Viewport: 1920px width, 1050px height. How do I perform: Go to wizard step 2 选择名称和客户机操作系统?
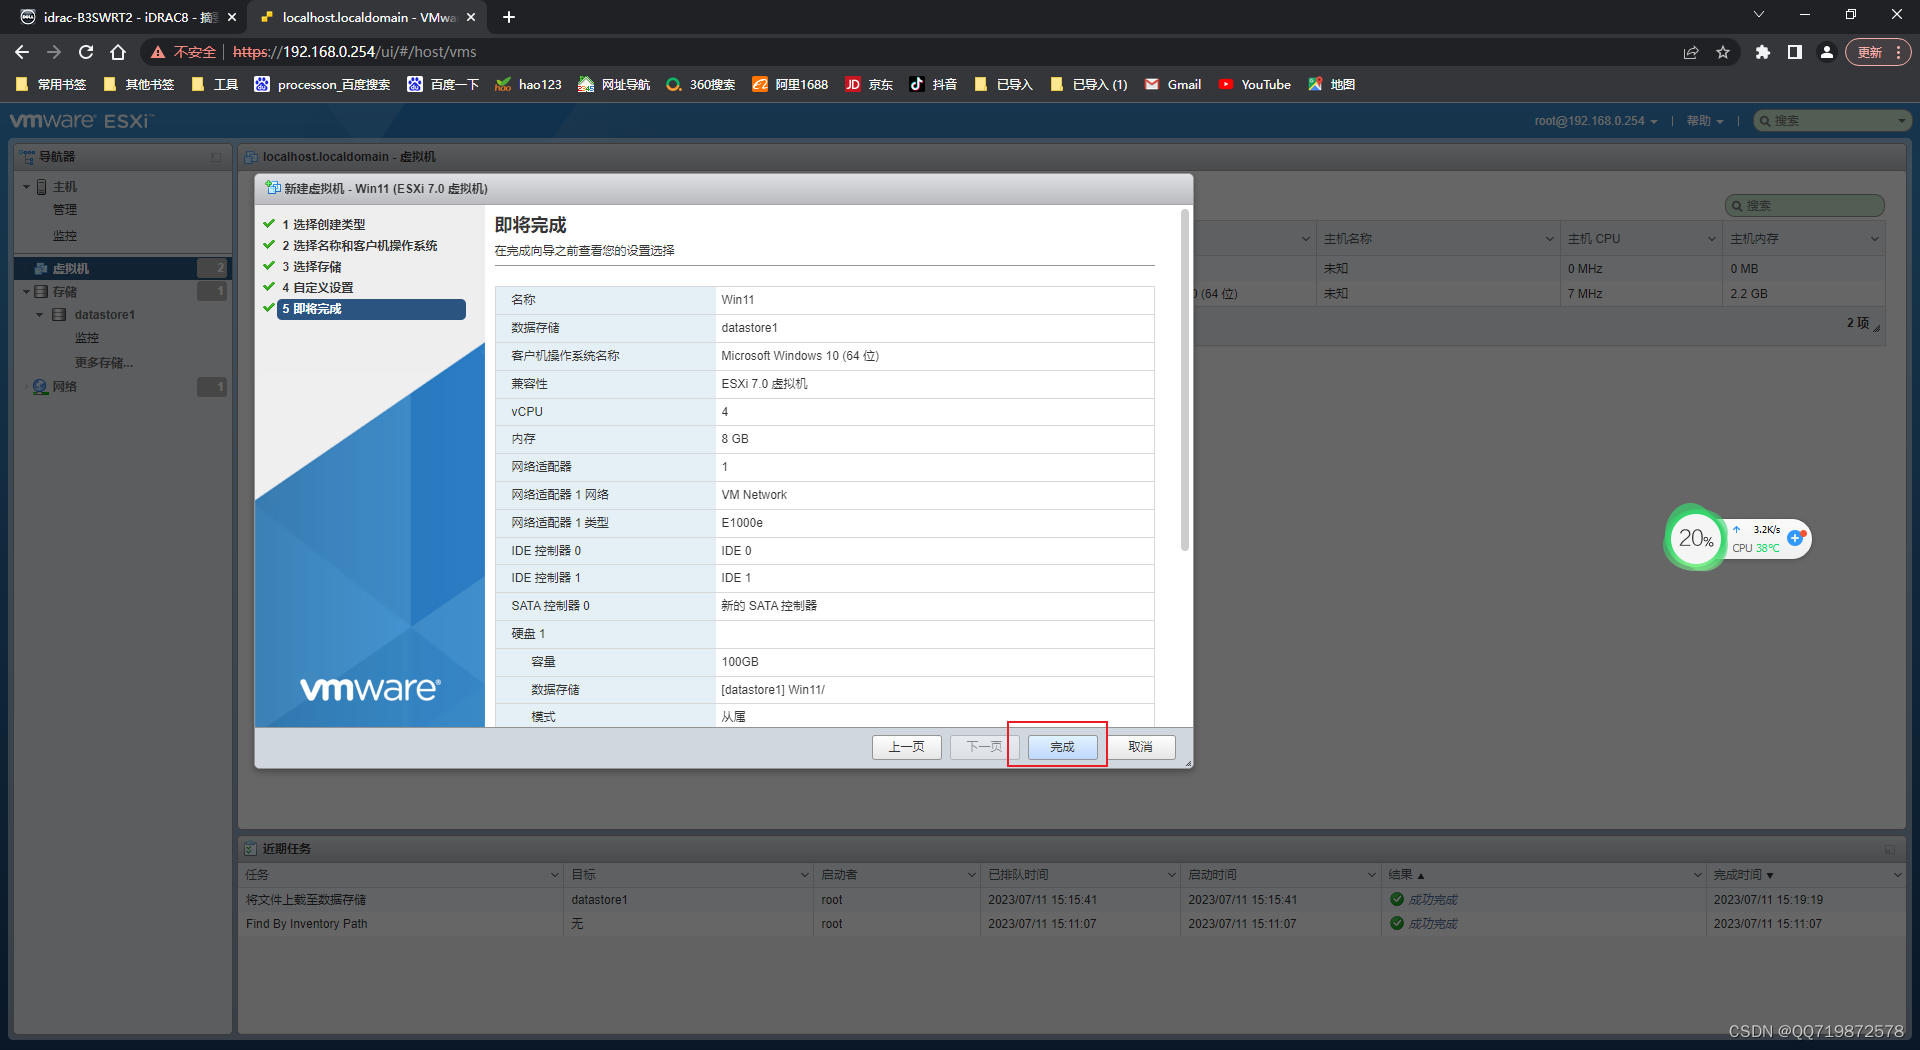pos(359,246)
